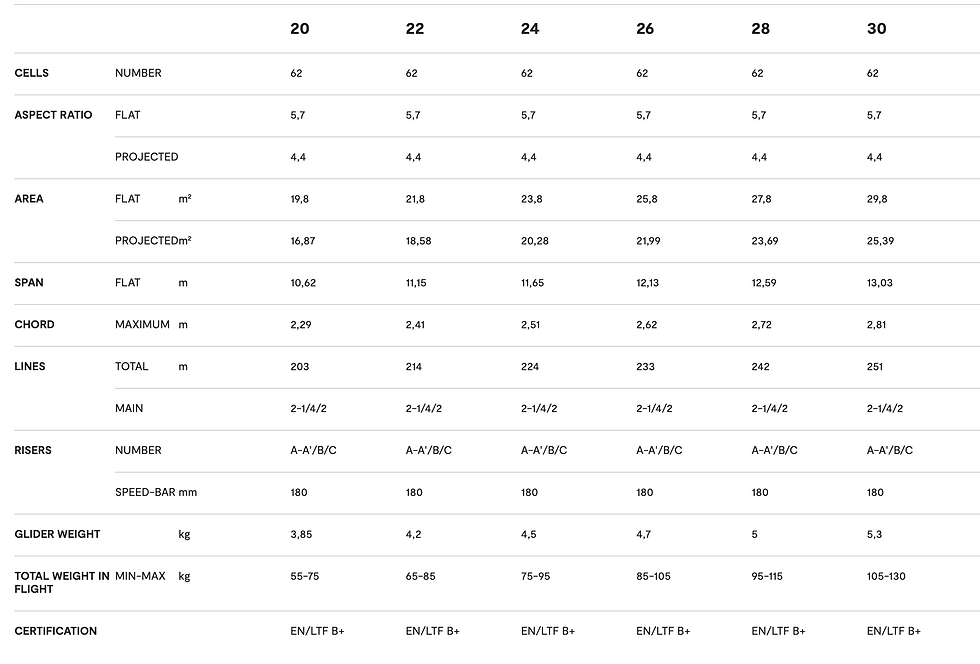Screen dimensions: 980x664
Task: Select the ASPECT RATIO row label
Action: coord(53,115)
